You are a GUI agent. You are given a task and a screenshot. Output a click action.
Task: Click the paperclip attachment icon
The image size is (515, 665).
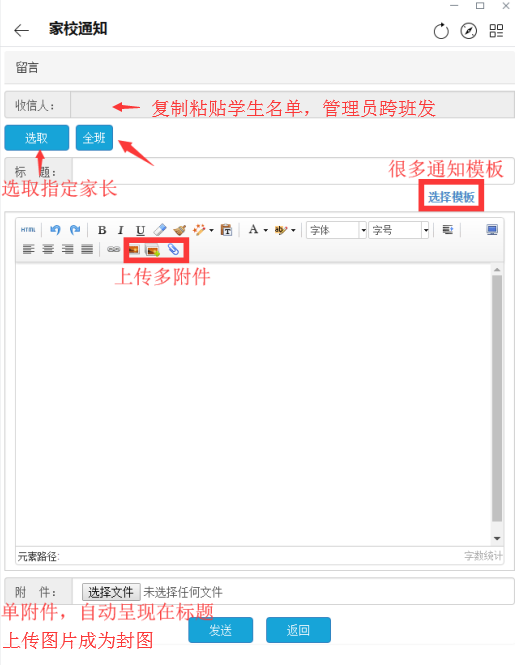[x=173, y=250]
